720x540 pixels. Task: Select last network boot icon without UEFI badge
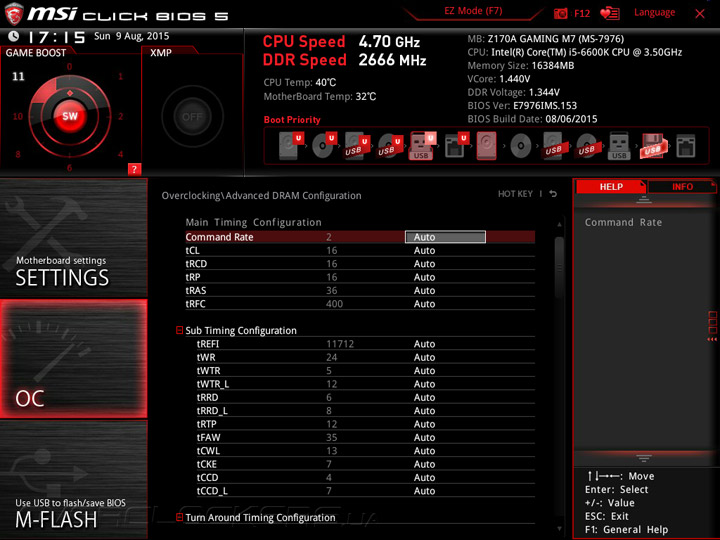tap(686, 146)
